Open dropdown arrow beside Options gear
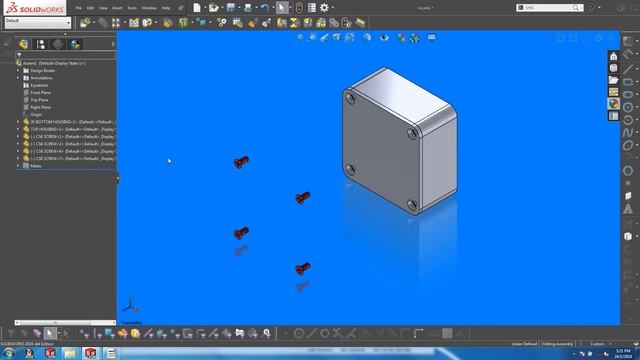This screenshot has width=640, height=360. 333,7
